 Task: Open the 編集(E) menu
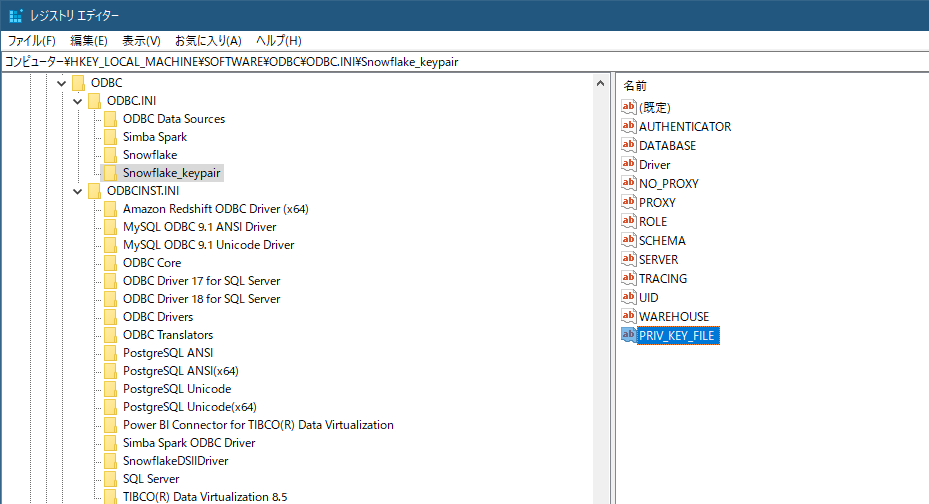89,41
